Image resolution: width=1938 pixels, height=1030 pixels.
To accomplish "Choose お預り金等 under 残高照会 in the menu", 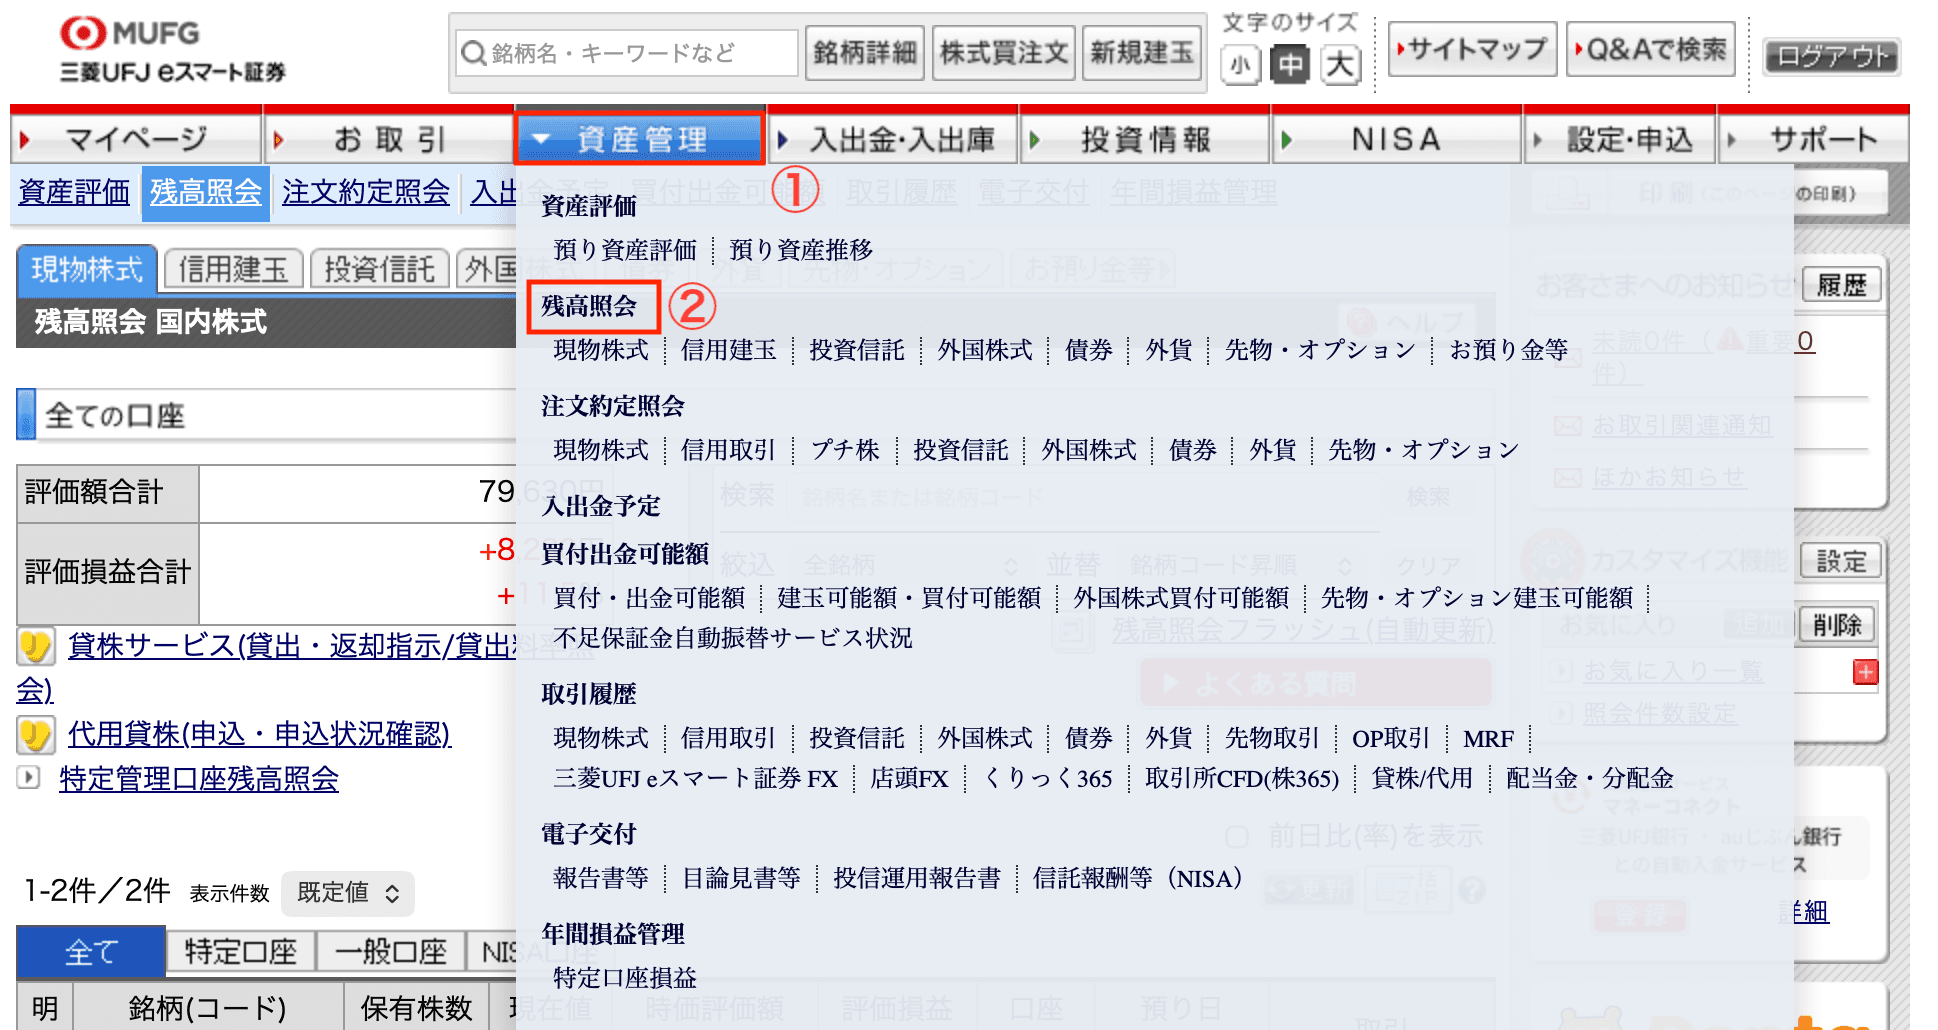I will (1509, 350).
